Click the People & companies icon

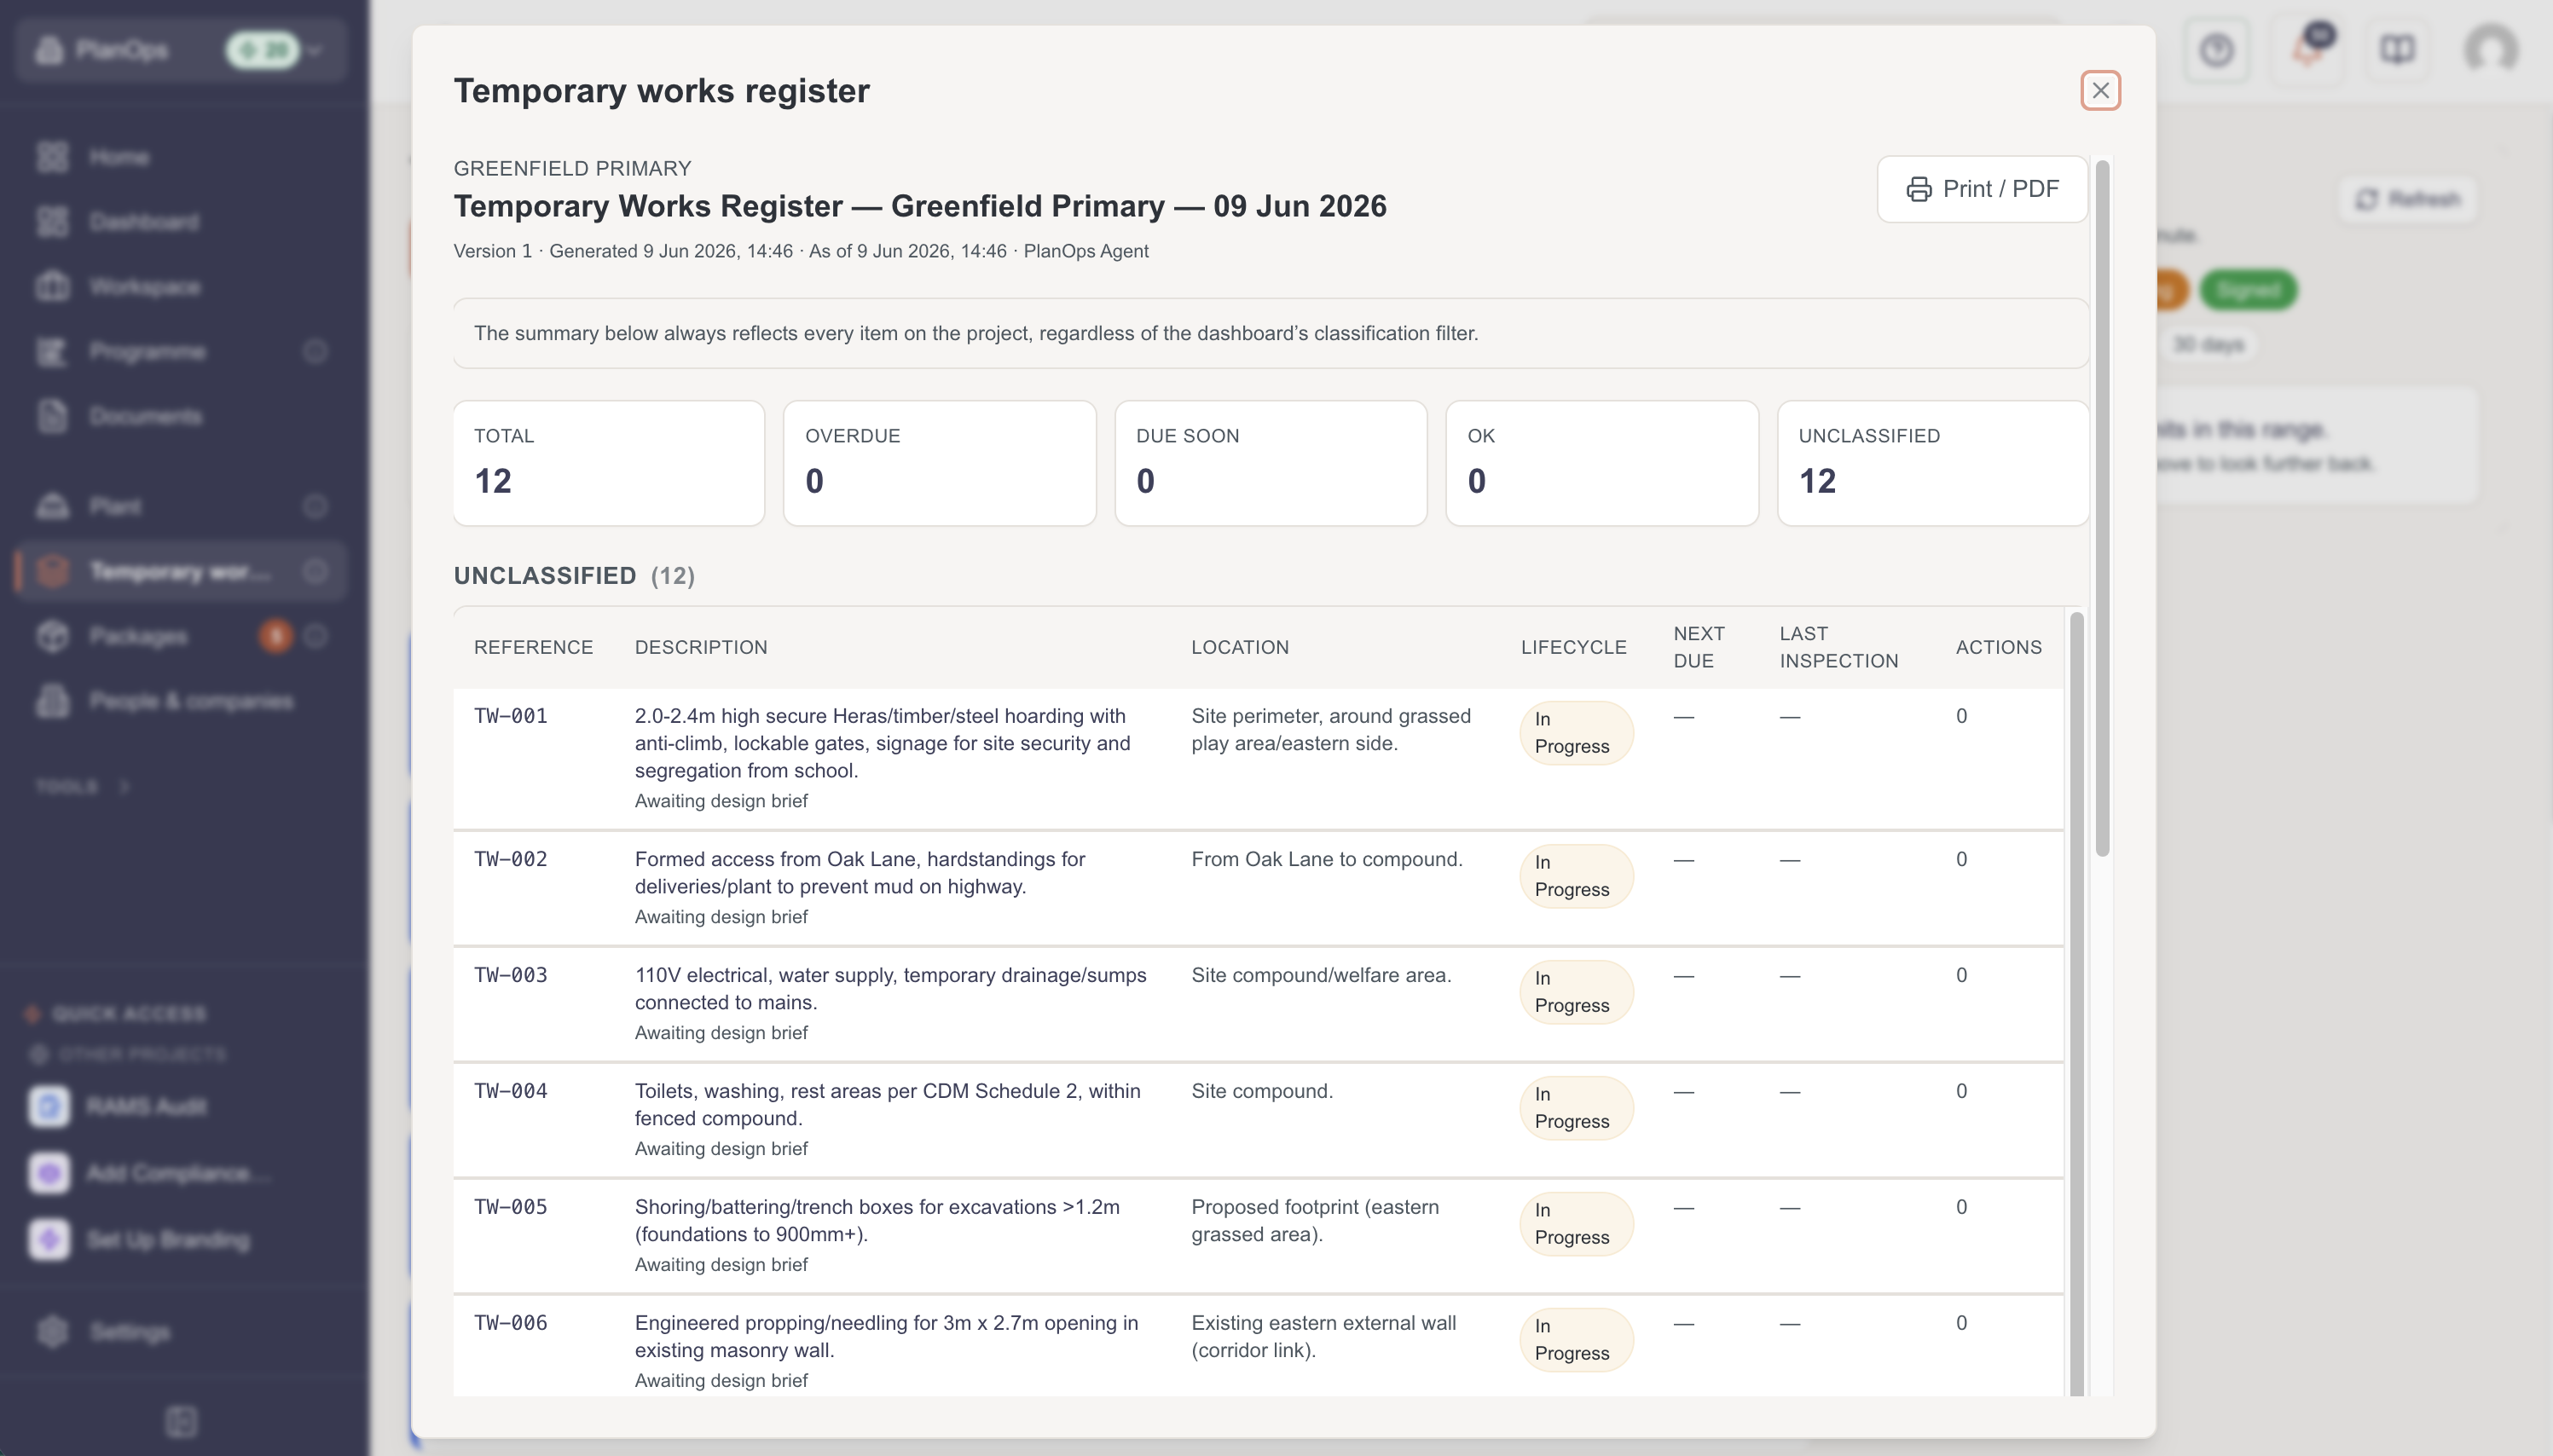pos(52,701)
